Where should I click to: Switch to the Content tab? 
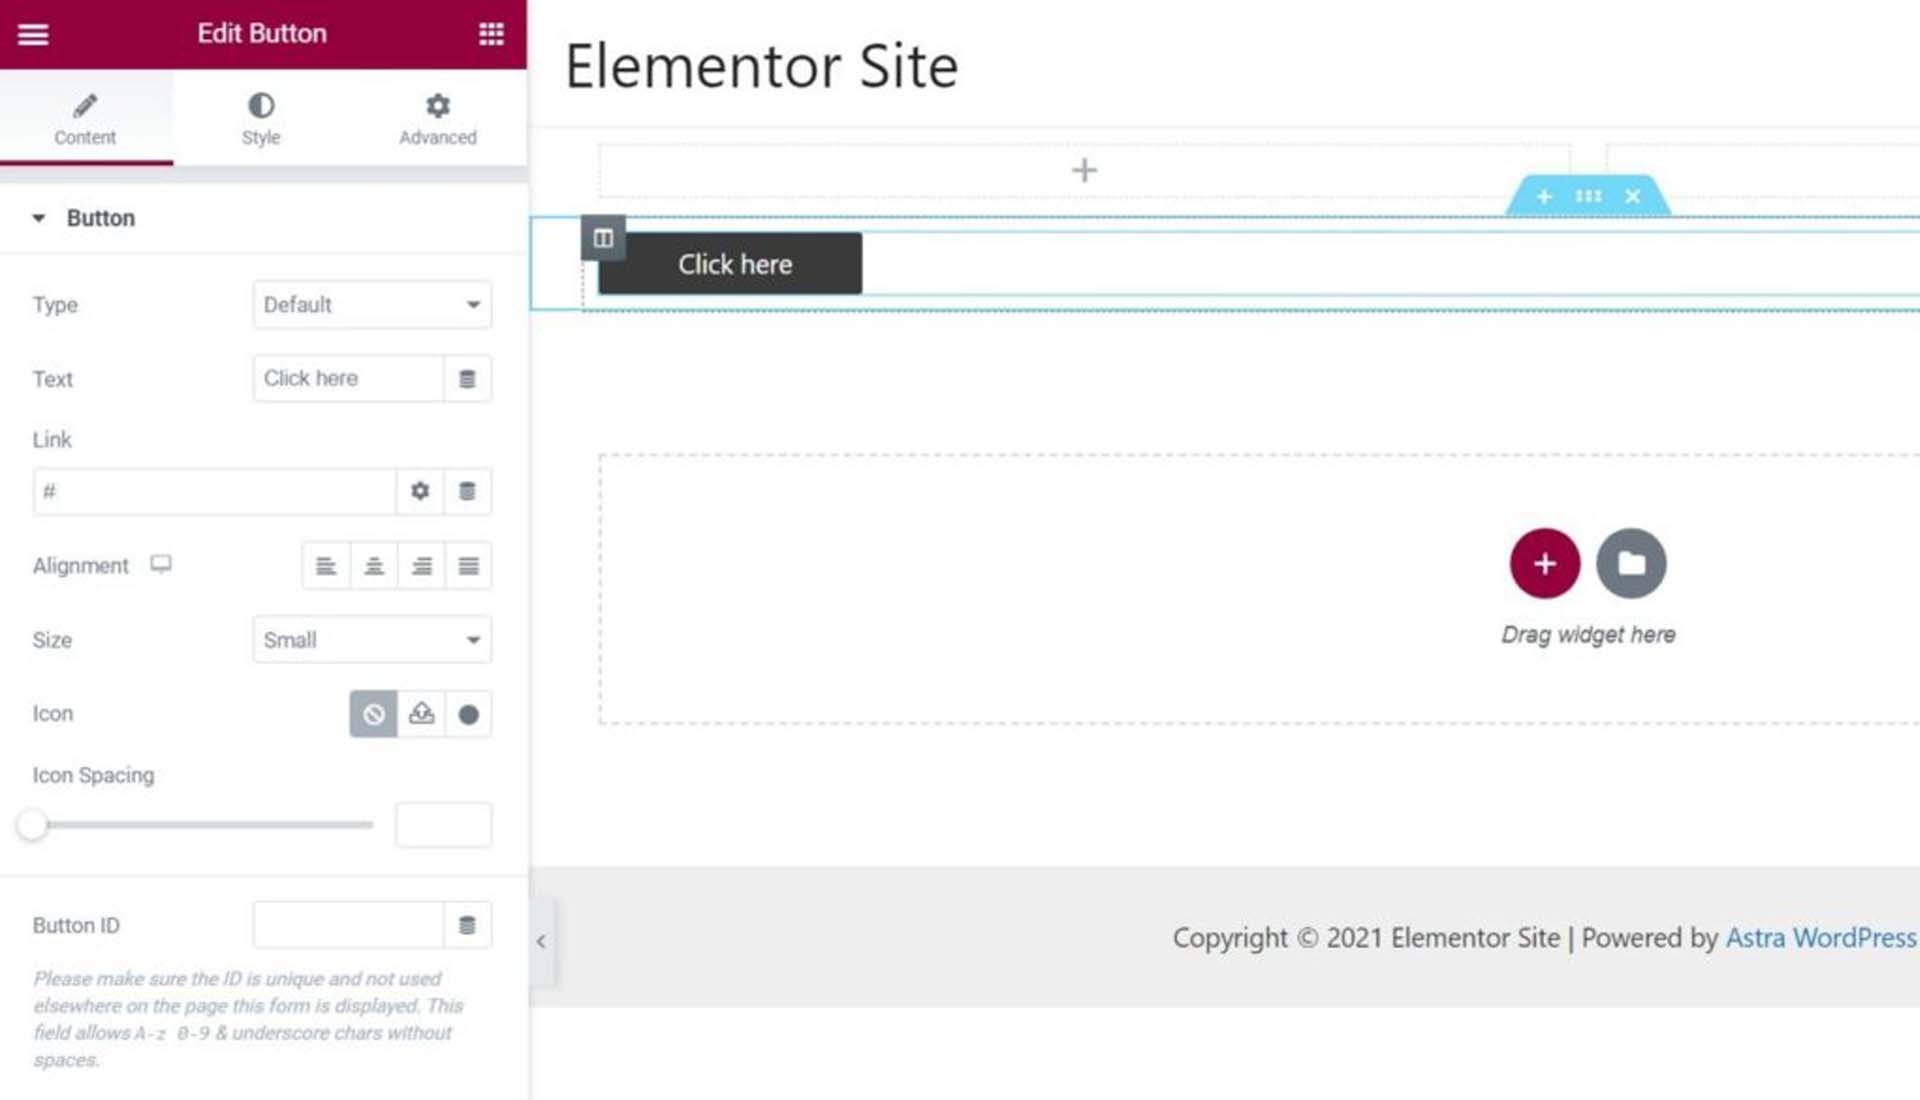(85, 119)
